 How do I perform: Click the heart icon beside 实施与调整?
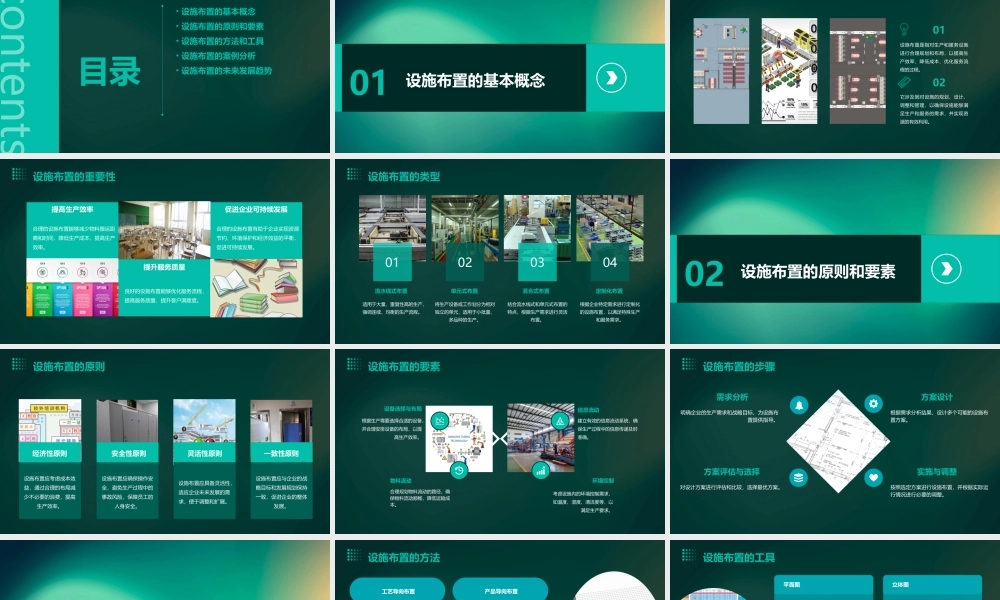click(x=873, y=477)
